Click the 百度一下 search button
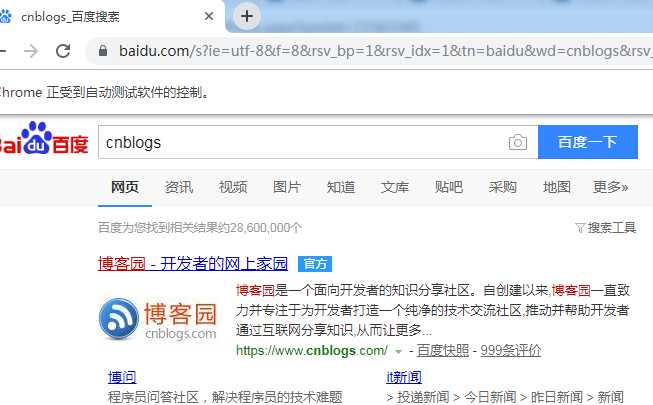Screen dimensions: 653x405 coord(588,142)
